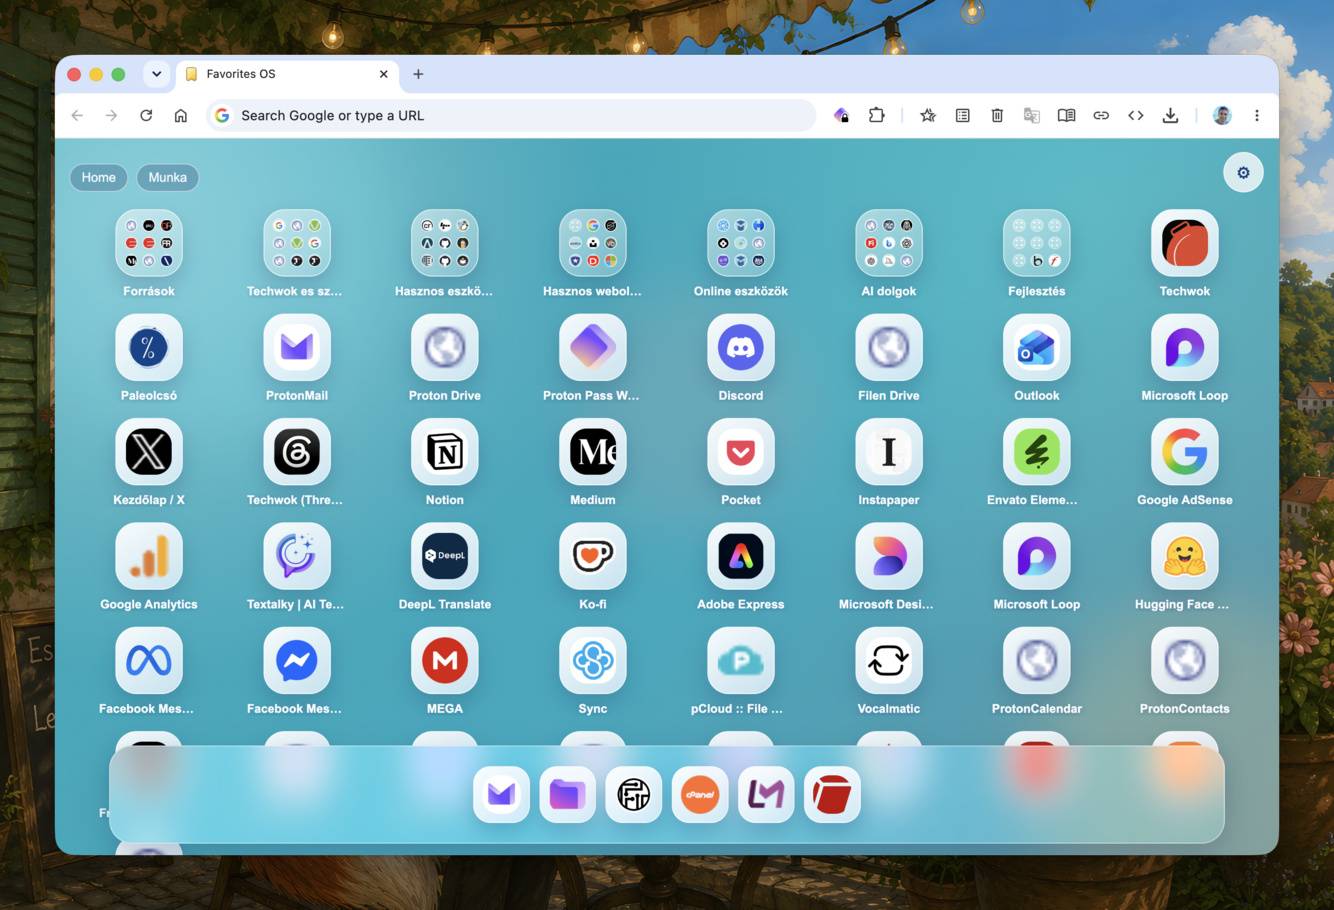Open the Google Analytics shortcut
Image resolution: width=1334 pixels, height=910 pixels.
point(149,556)
